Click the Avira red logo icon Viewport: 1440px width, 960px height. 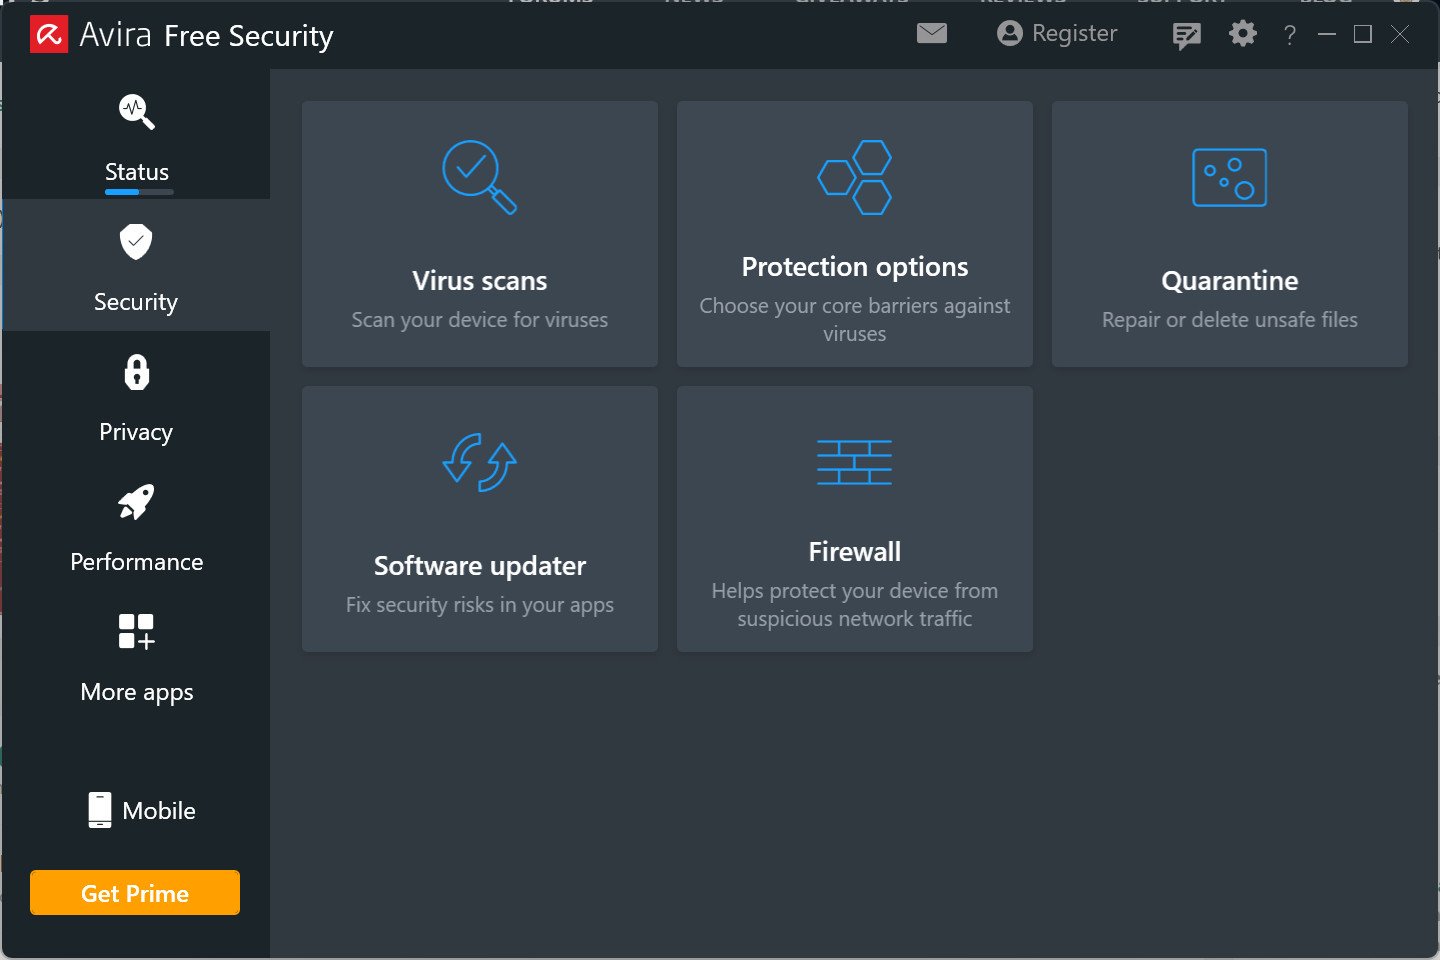pos(49,35)
